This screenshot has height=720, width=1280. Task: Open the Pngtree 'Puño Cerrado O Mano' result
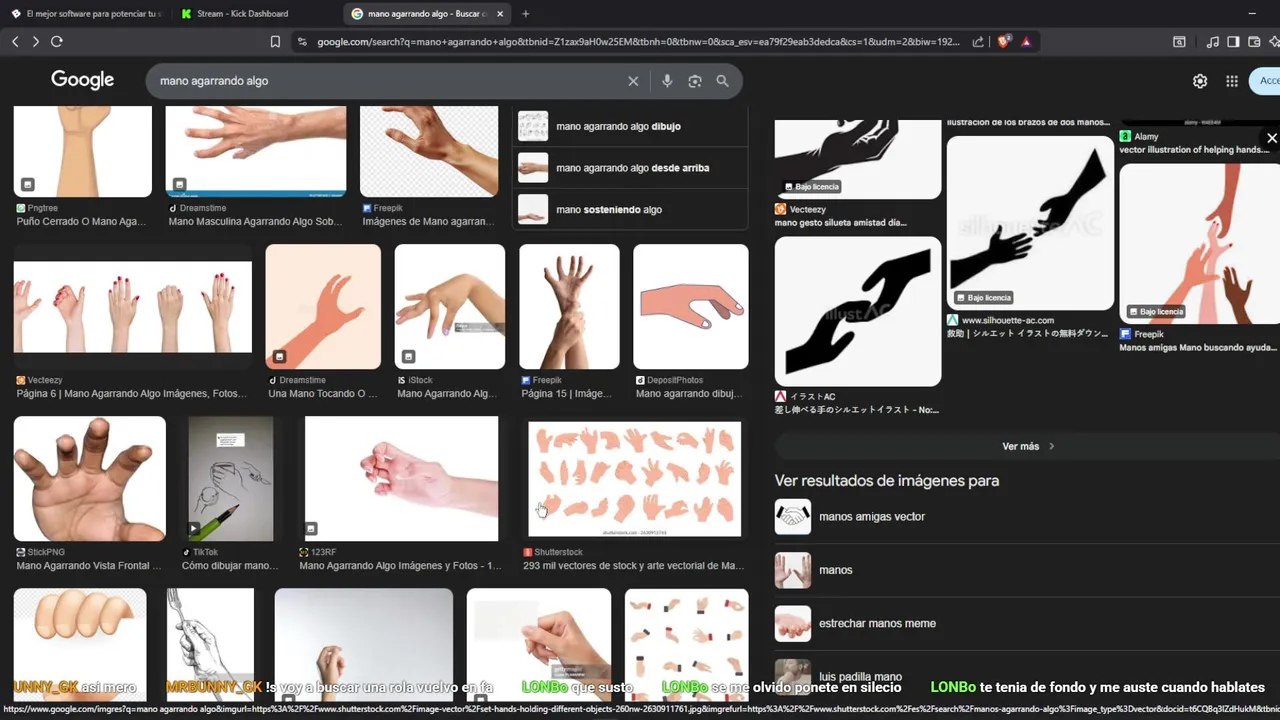[82, 151]
